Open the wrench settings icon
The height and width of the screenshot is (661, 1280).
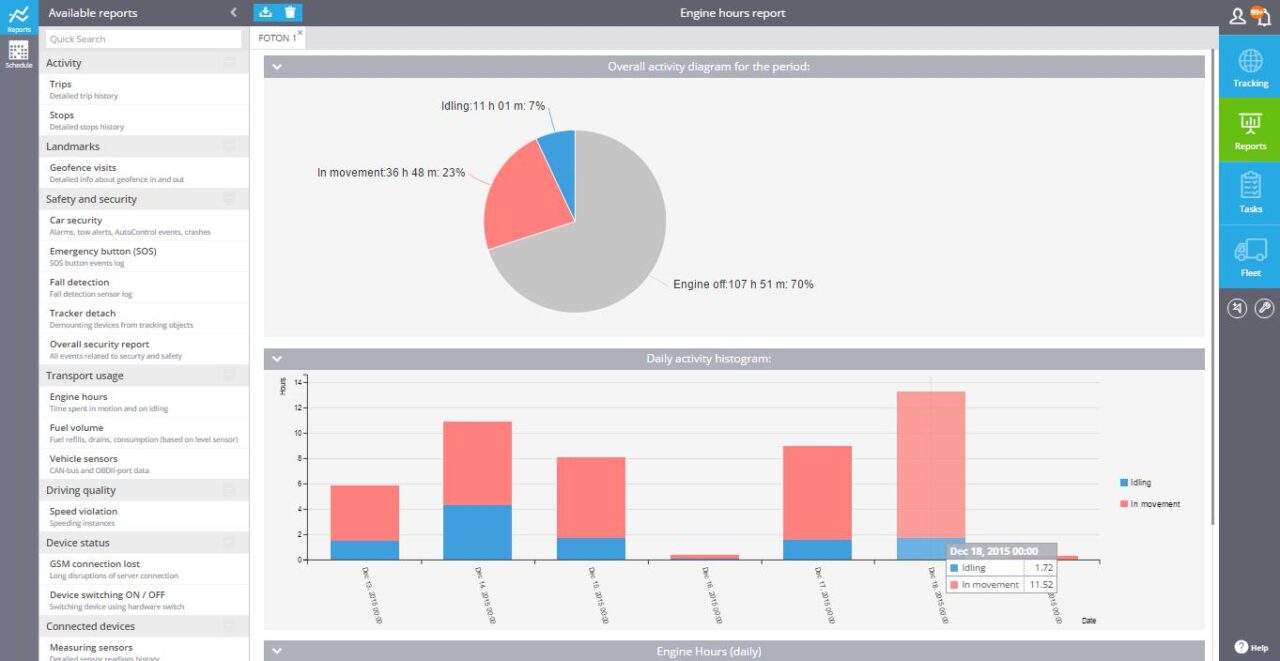pos(1264,308)
